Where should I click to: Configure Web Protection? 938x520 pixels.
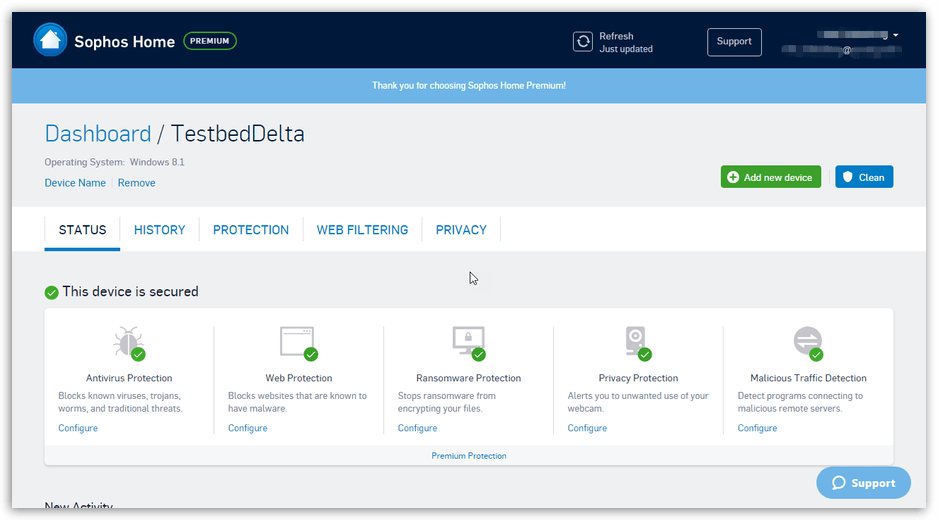(248, 428)
